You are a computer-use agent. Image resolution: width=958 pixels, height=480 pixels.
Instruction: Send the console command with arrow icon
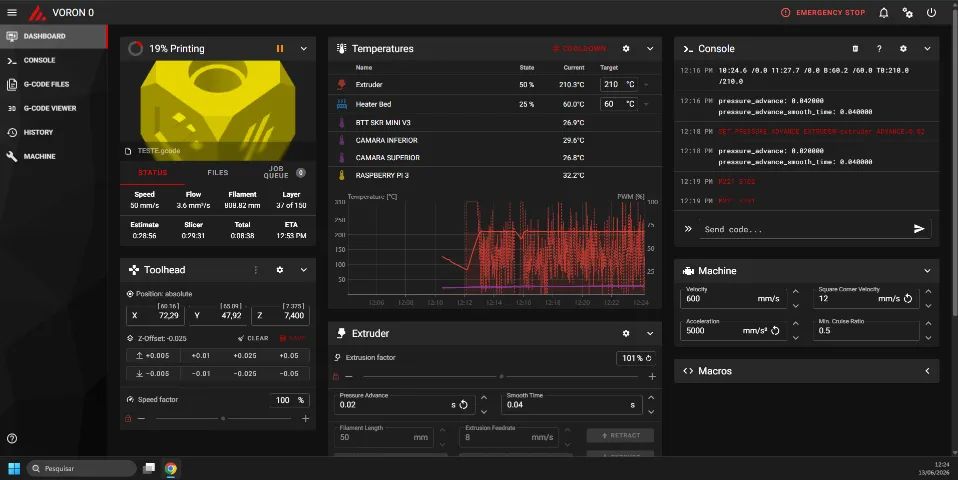919,228
